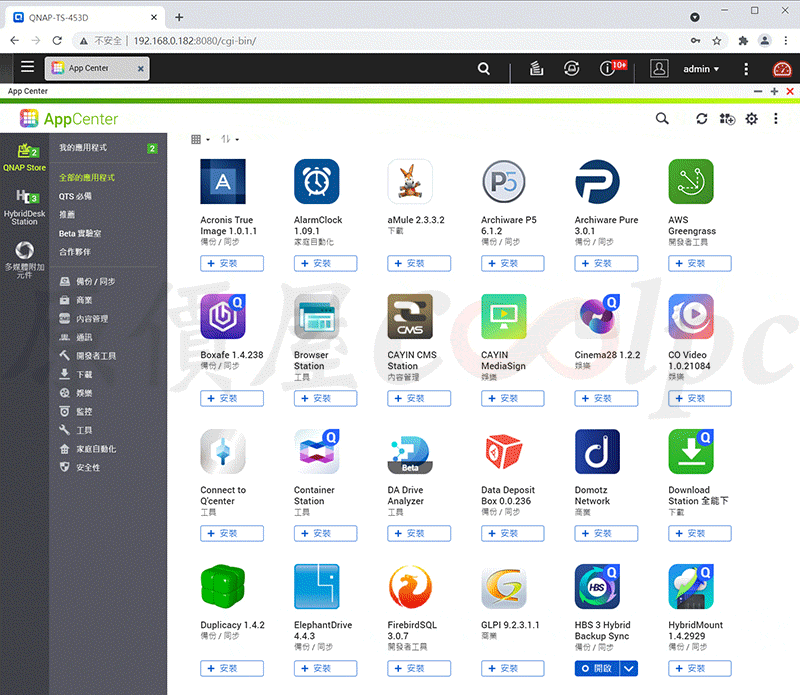Install ElephantDrive 4.4.3
This screenshot has height=695, width=800.
(x=326, y=668)
